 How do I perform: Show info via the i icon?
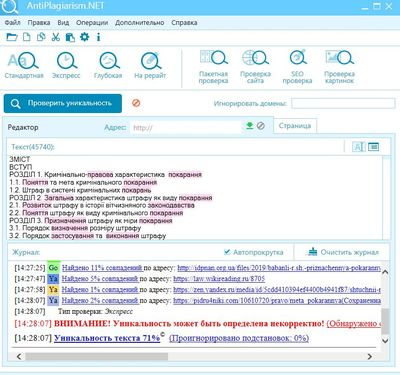98,37
